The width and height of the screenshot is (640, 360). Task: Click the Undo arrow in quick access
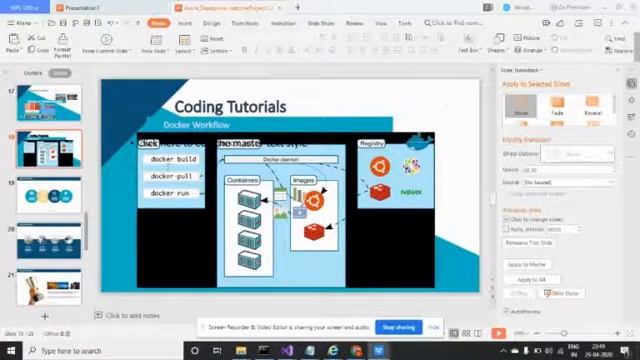coord(110,23)
